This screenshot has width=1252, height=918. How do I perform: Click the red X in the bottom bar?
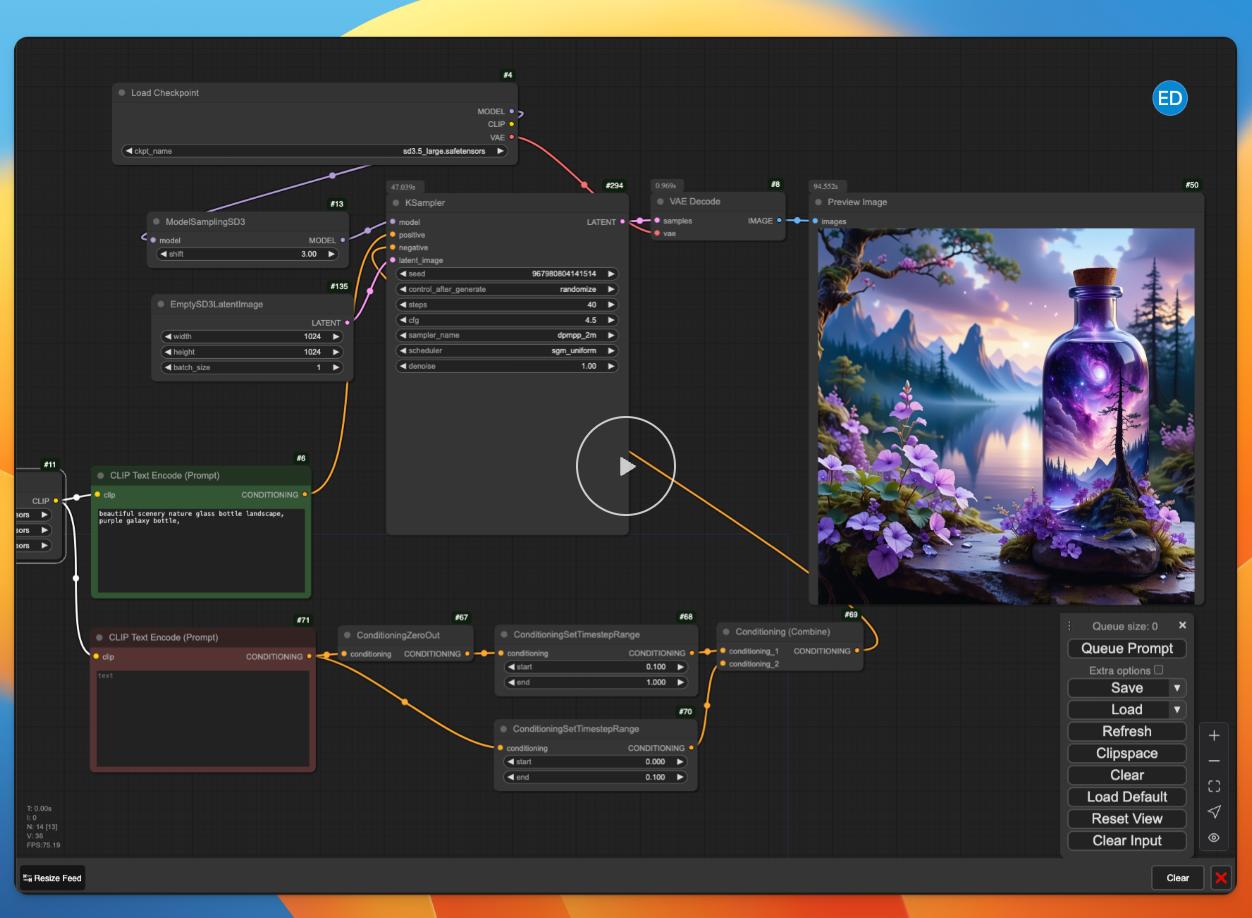pos(1221,878)
